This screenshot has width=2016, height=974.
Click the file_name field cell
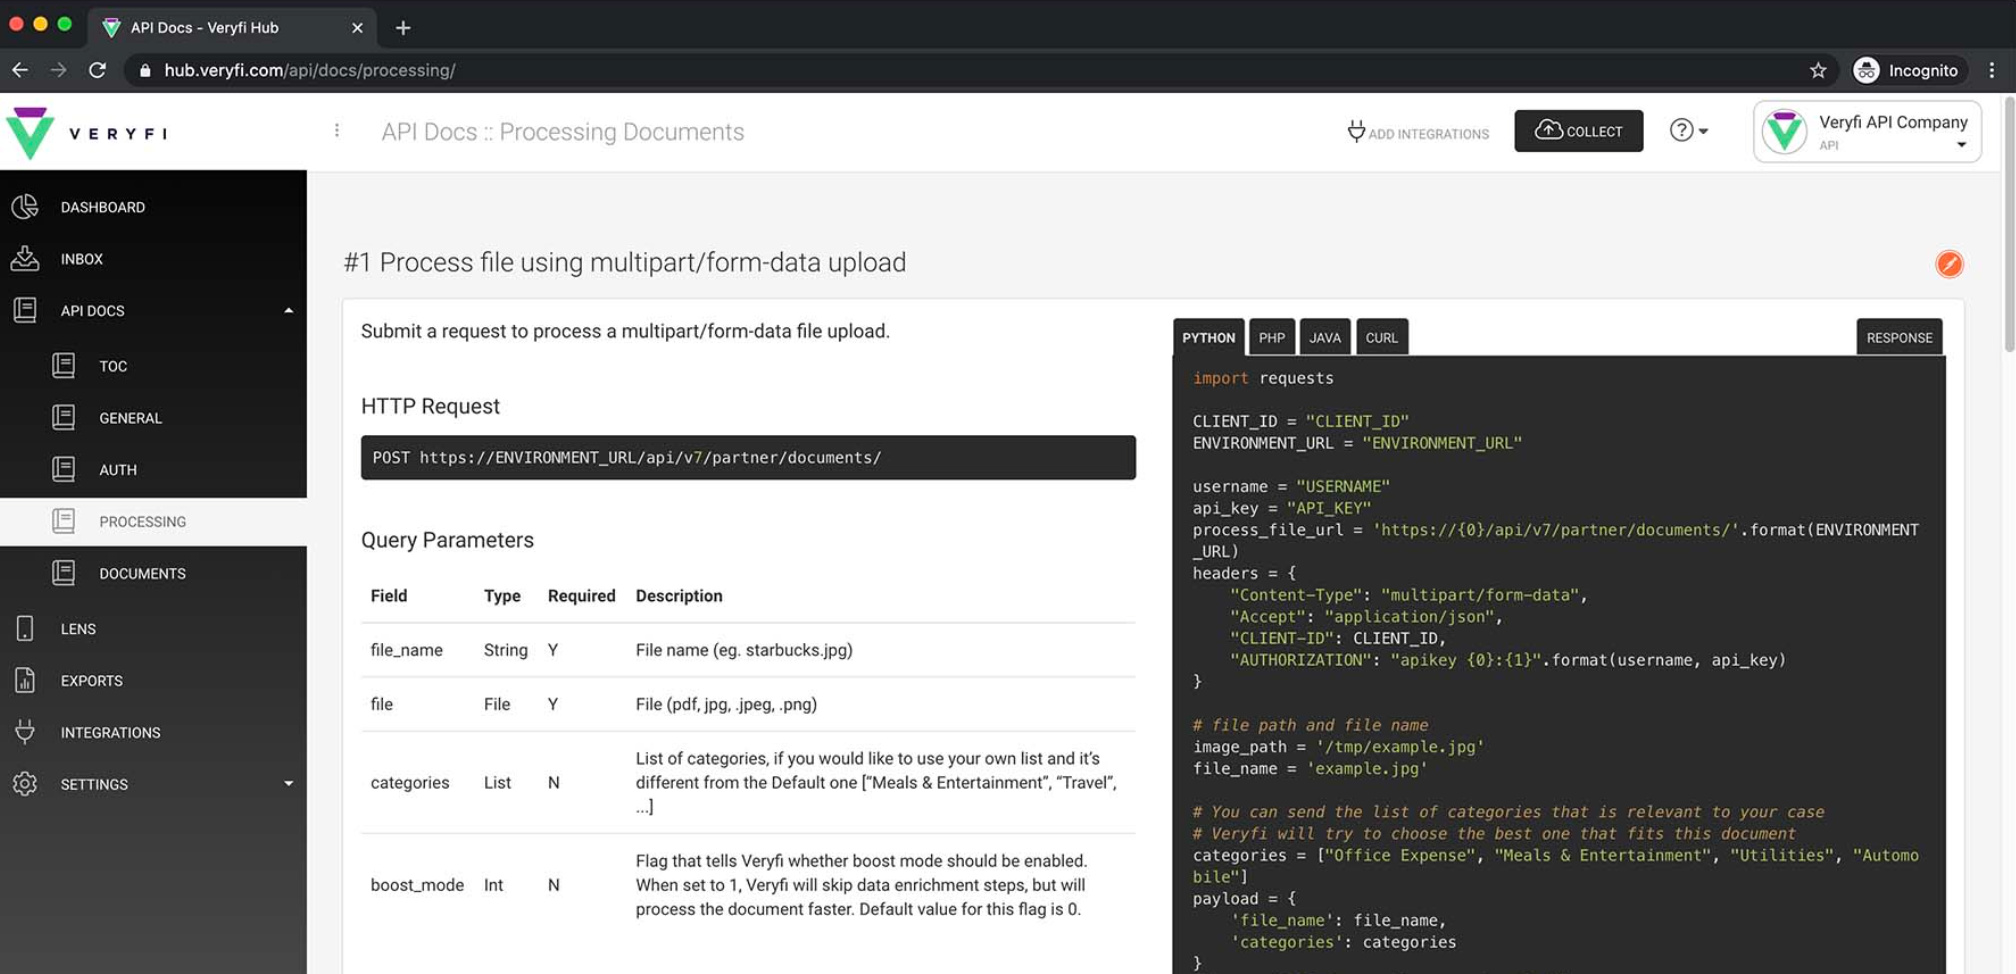406,650
